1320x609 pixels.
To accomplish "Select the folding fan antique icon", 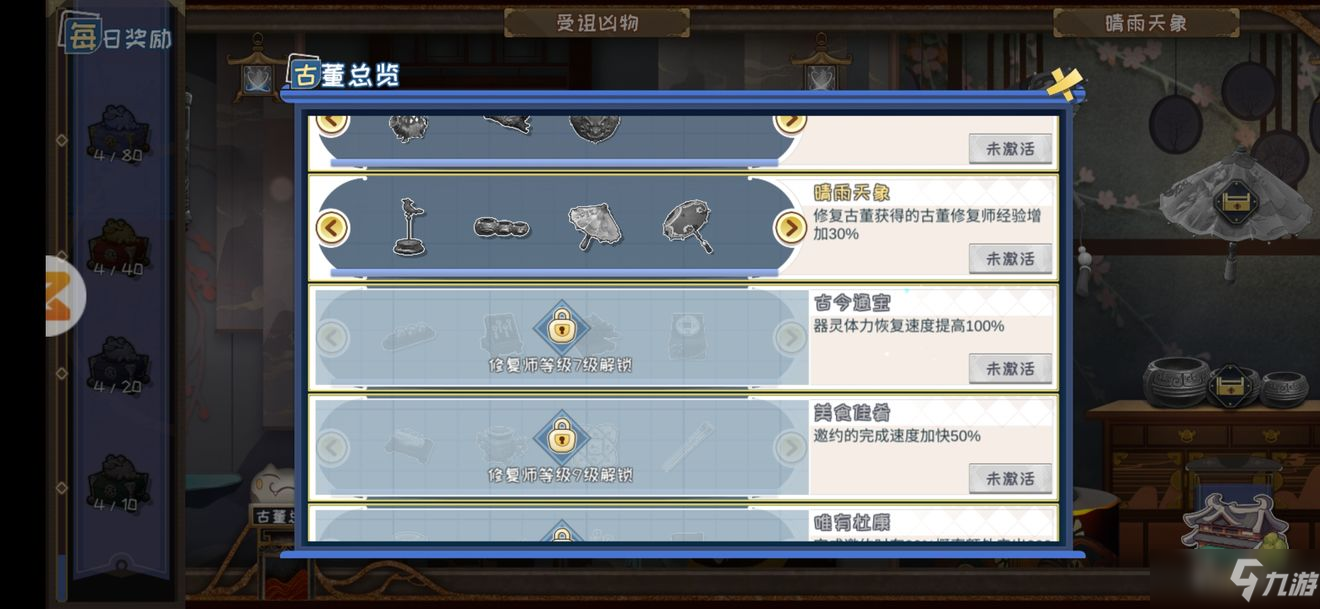I will click(x=594, y=226).
